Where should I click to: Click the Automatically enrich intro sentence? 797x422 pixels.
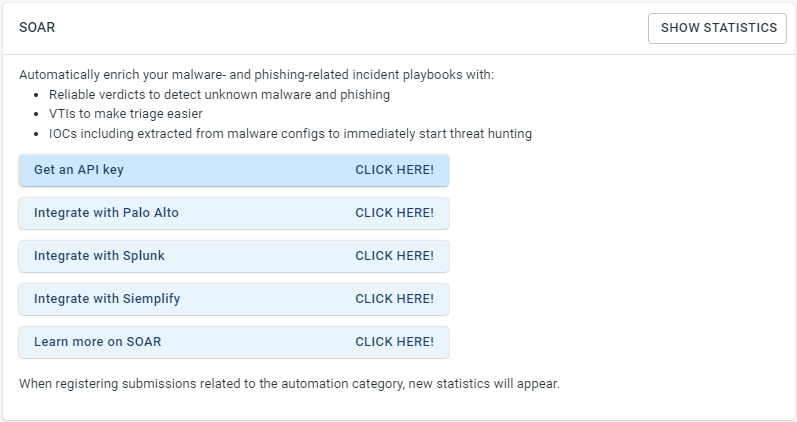(257, 75)
